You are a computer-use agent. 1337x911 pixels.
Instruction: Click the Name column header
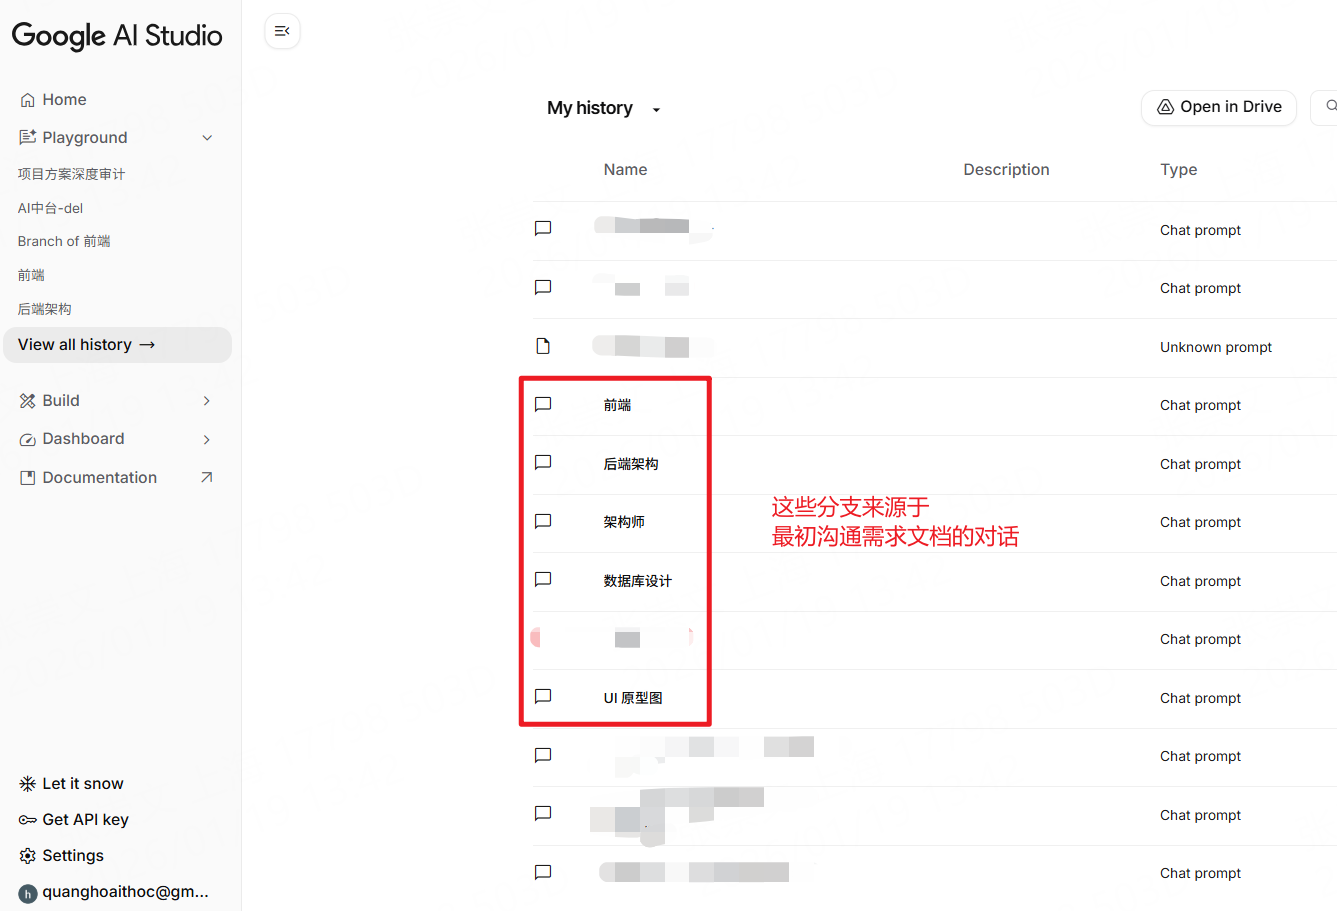tap(625, 170)
